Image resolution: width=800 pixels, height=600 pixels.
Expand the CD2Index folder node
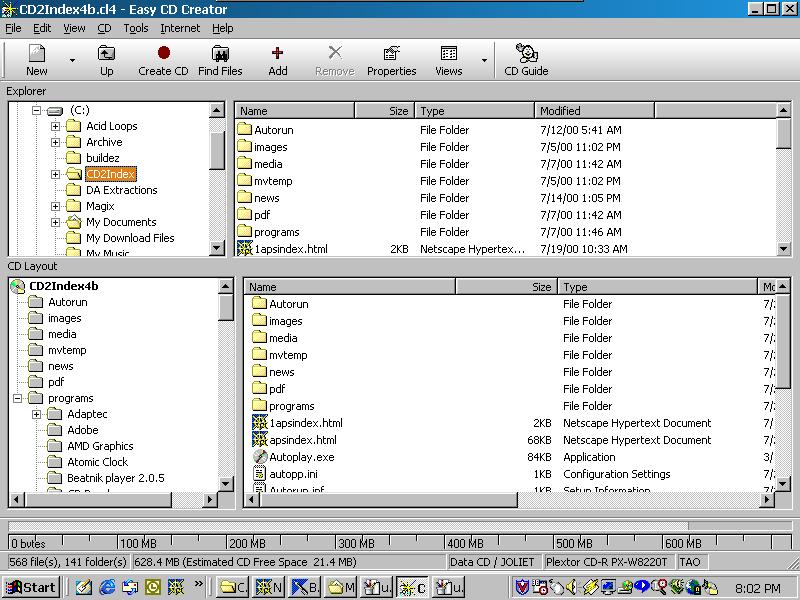[x=55, y=174]
